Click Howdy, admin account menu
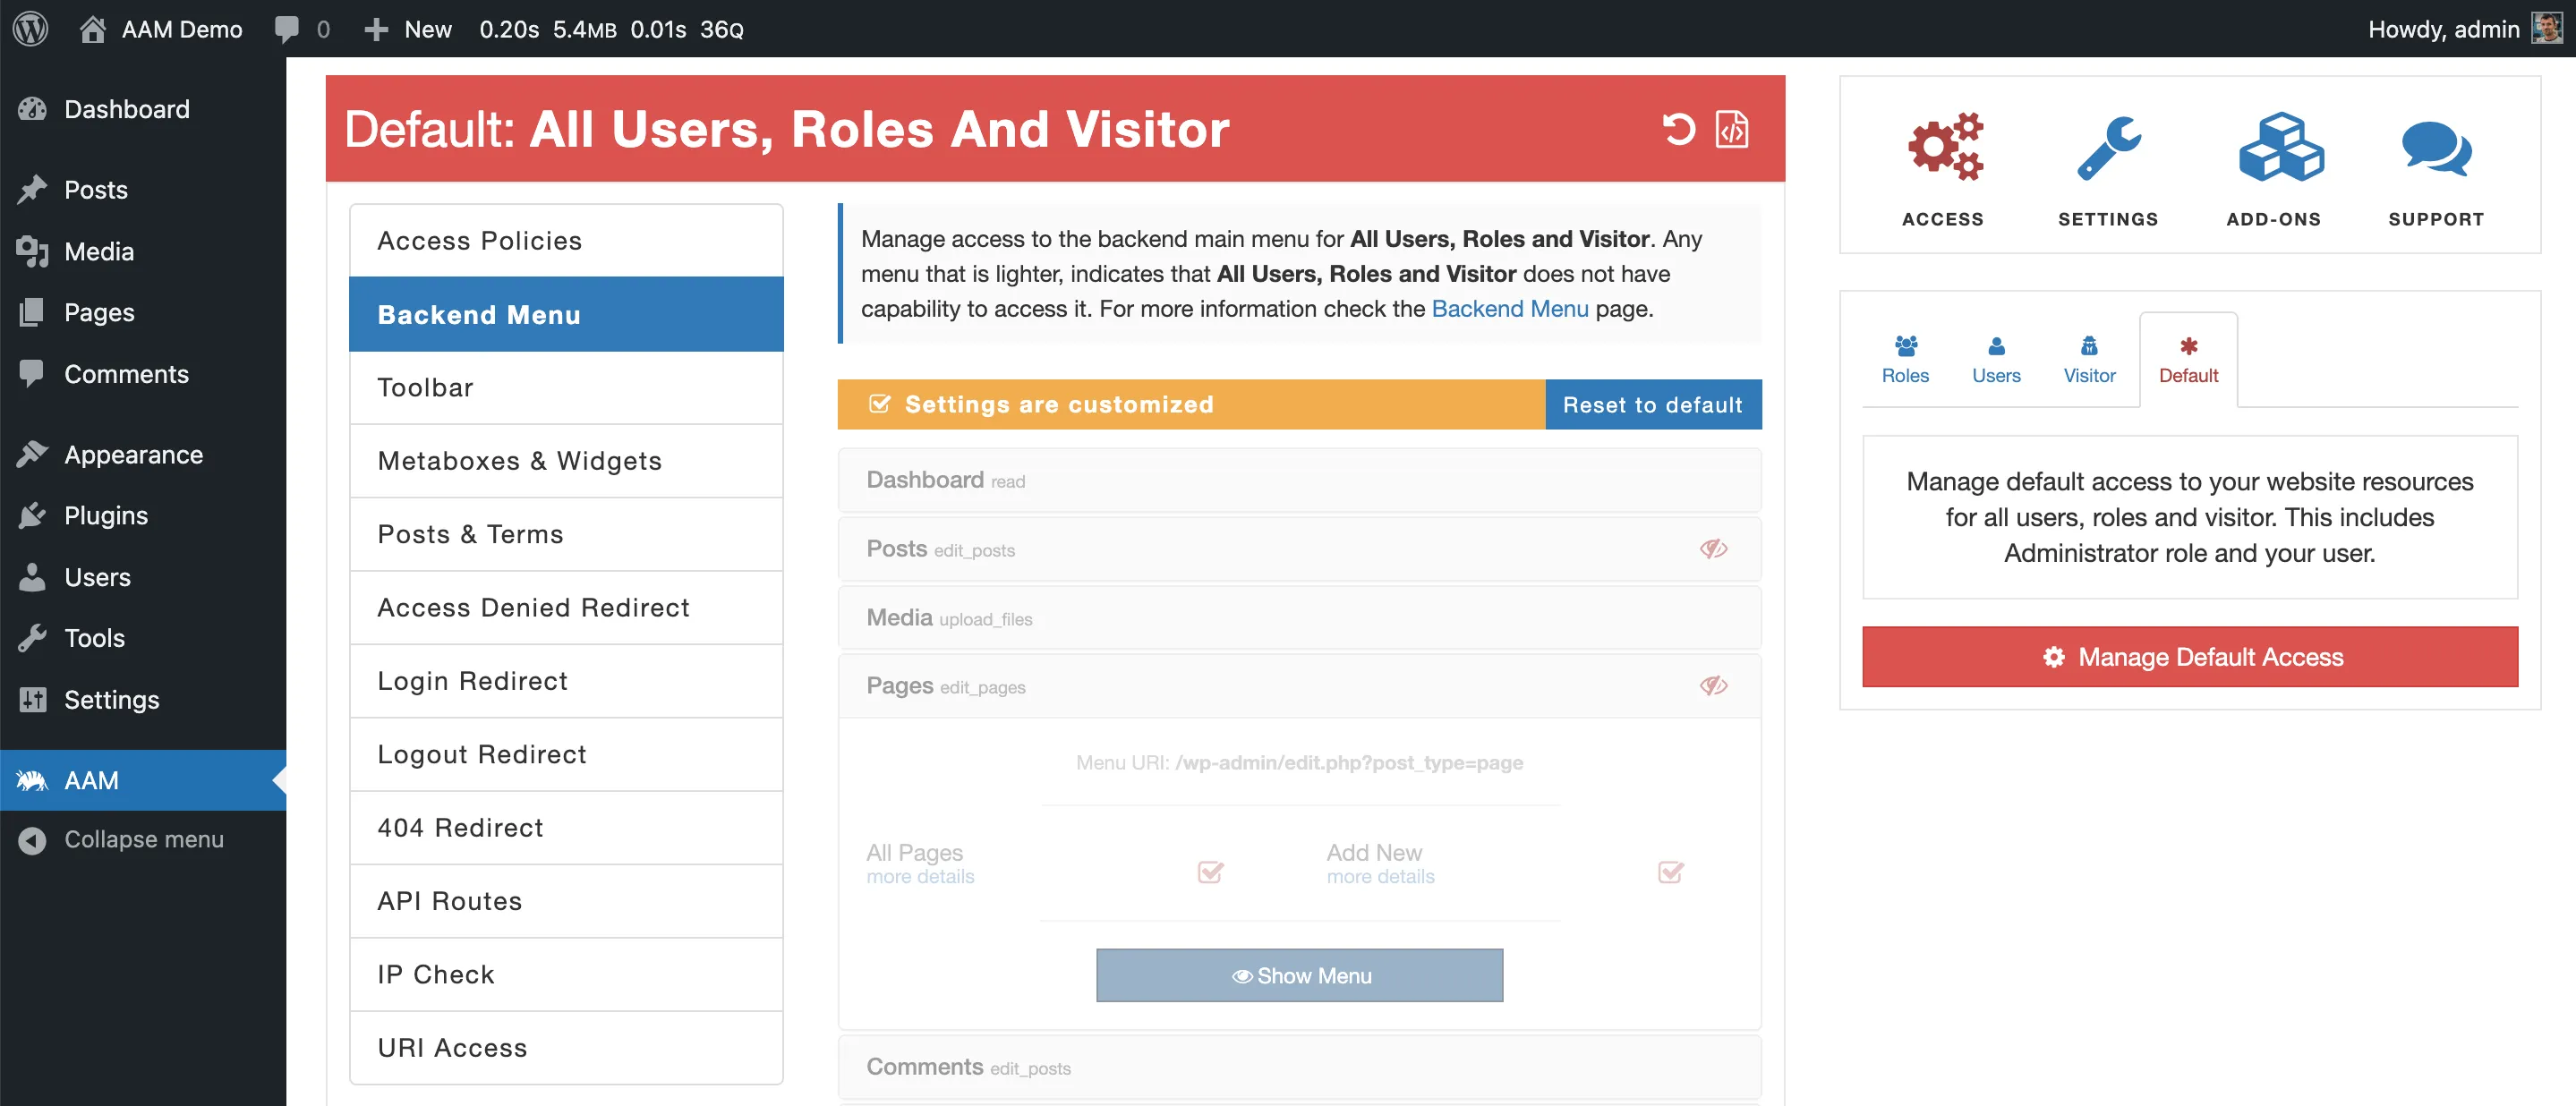This screenshot has height=1106, width=2576. coord(2464,28)
